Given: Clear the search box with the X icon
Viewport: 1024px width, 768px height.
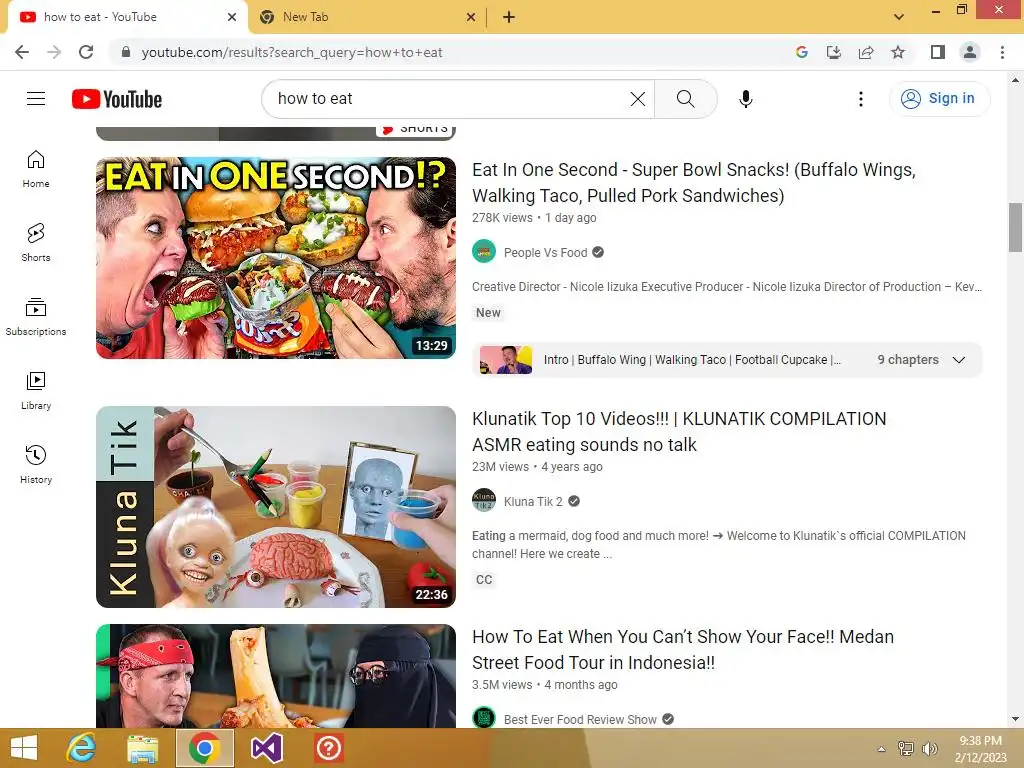Looking at the screenshot, I should (637, 99).
